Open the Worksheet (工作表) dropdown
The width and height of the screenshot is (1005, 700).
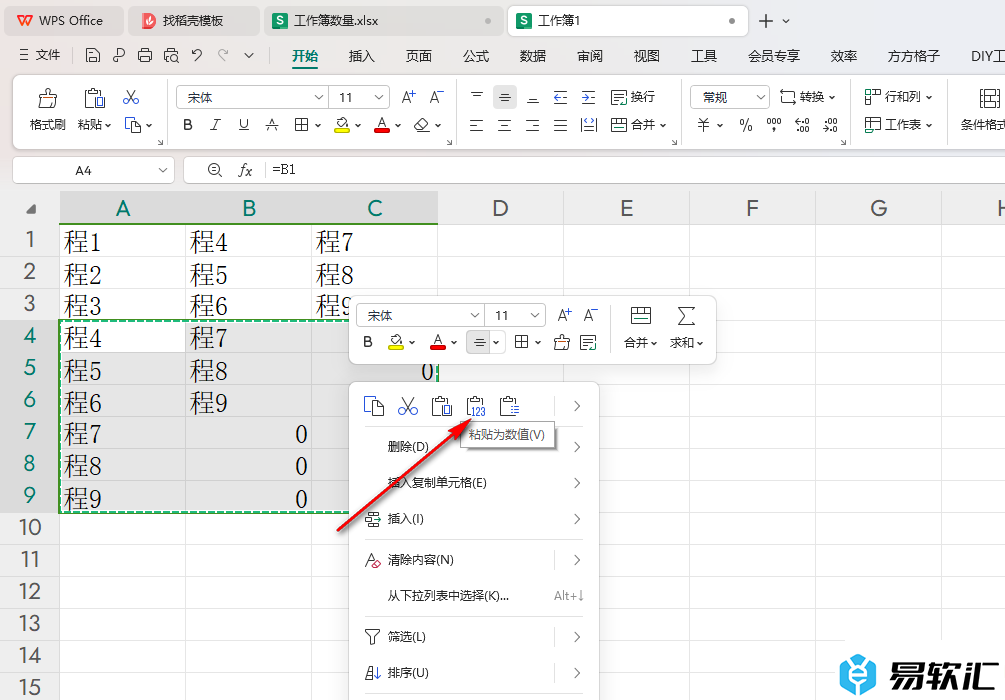[898, 125]
